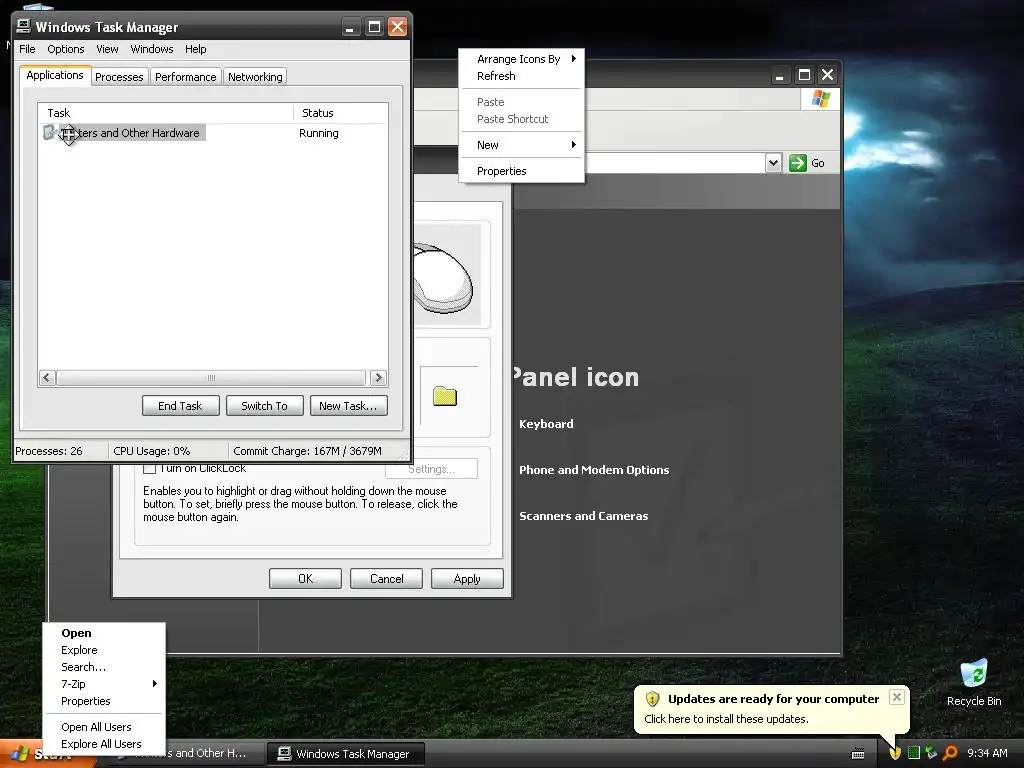Click the yellow shield update tray icon
This screenshot has width=1024, height=768.
coord(895,753)
